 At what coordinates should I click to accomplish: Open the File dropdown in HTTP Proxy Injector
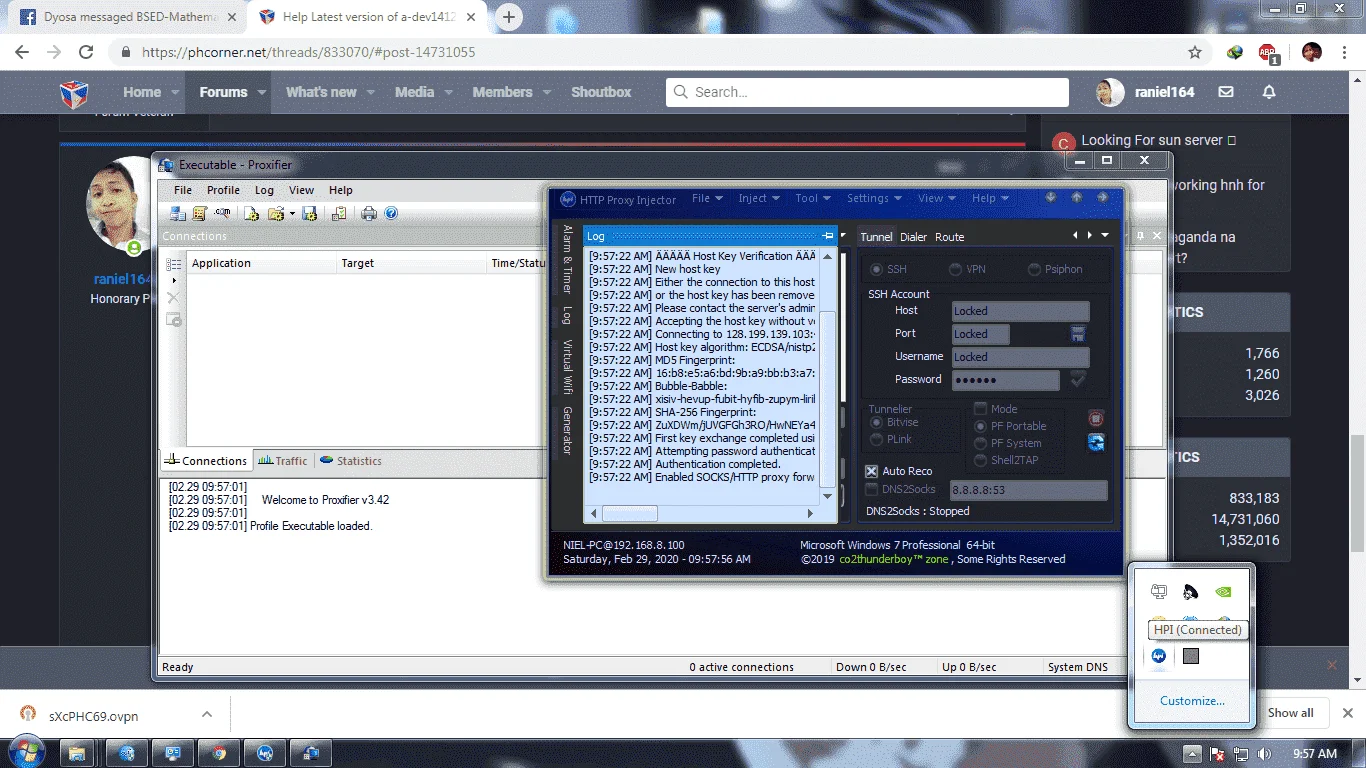(x=707, y=198)
